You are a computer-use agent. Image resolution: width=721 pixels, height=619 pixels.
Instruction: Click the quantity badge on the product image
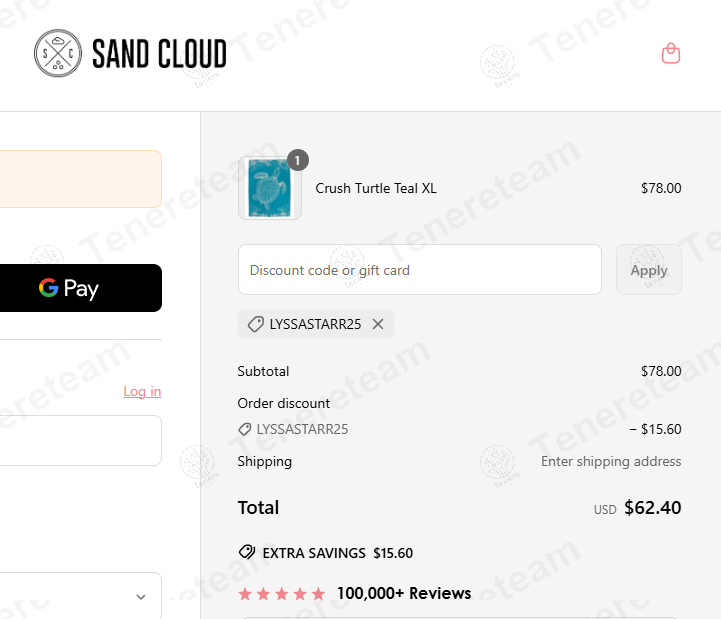pos(298,160)
